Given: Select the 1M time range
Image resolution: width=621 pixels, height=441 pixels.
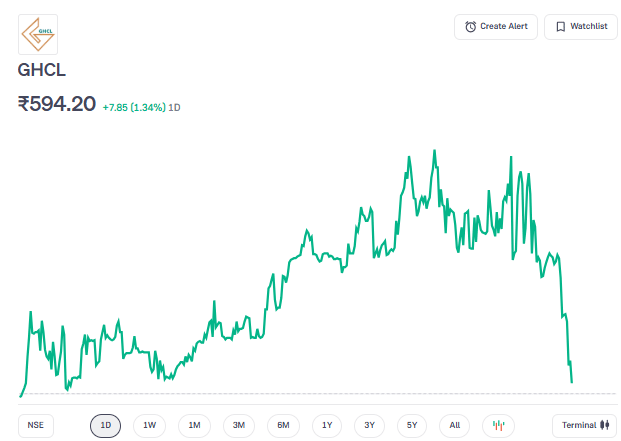Looking at the screenshot, I should pos(194,425).
